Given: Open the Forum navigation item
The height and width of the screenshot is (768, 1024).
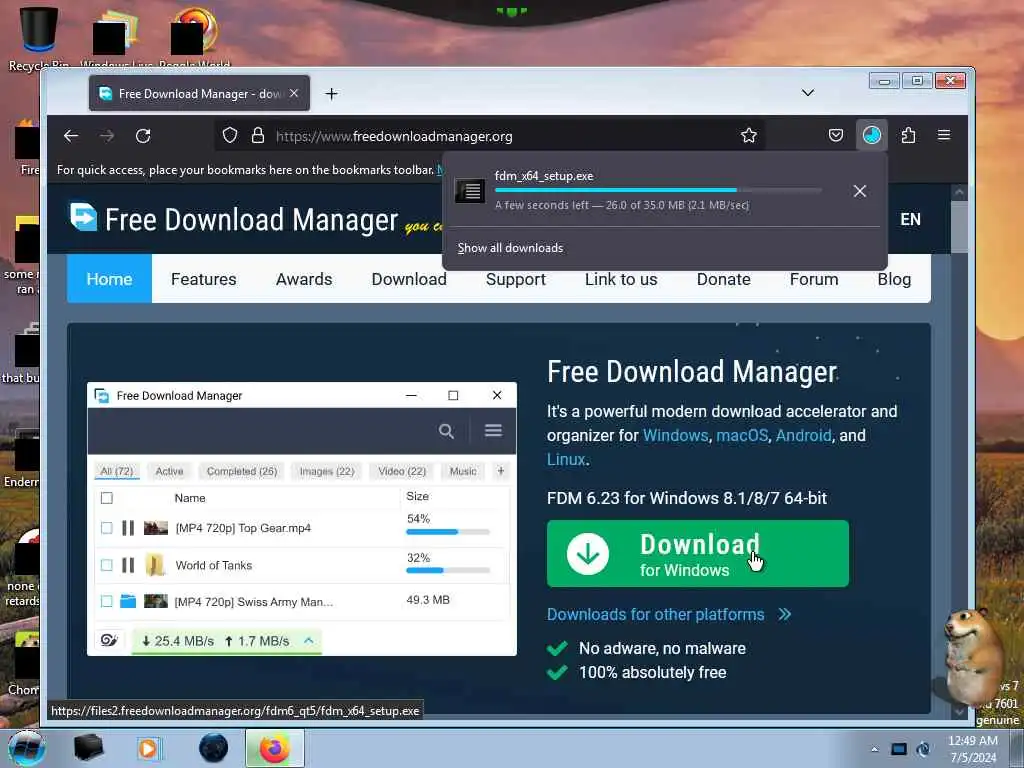Looking at the screenshot, I should tap(814, 279).
